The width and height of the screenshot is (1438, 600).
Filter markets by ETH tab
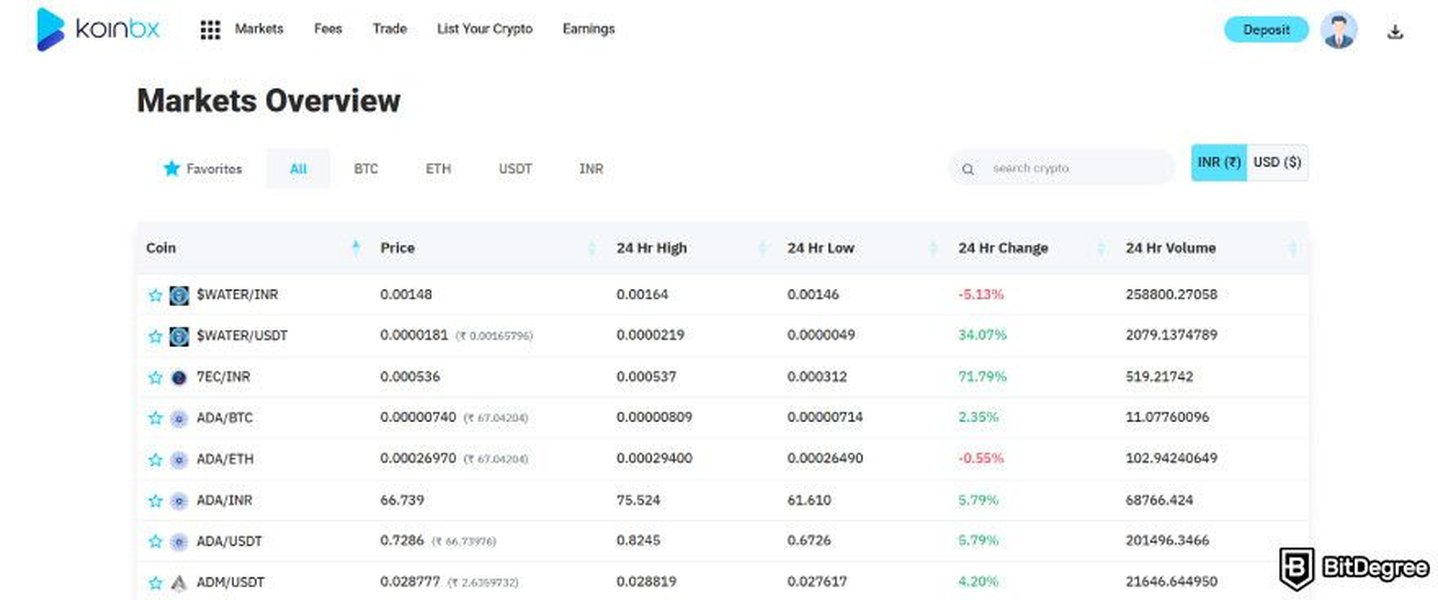[438, 169]
